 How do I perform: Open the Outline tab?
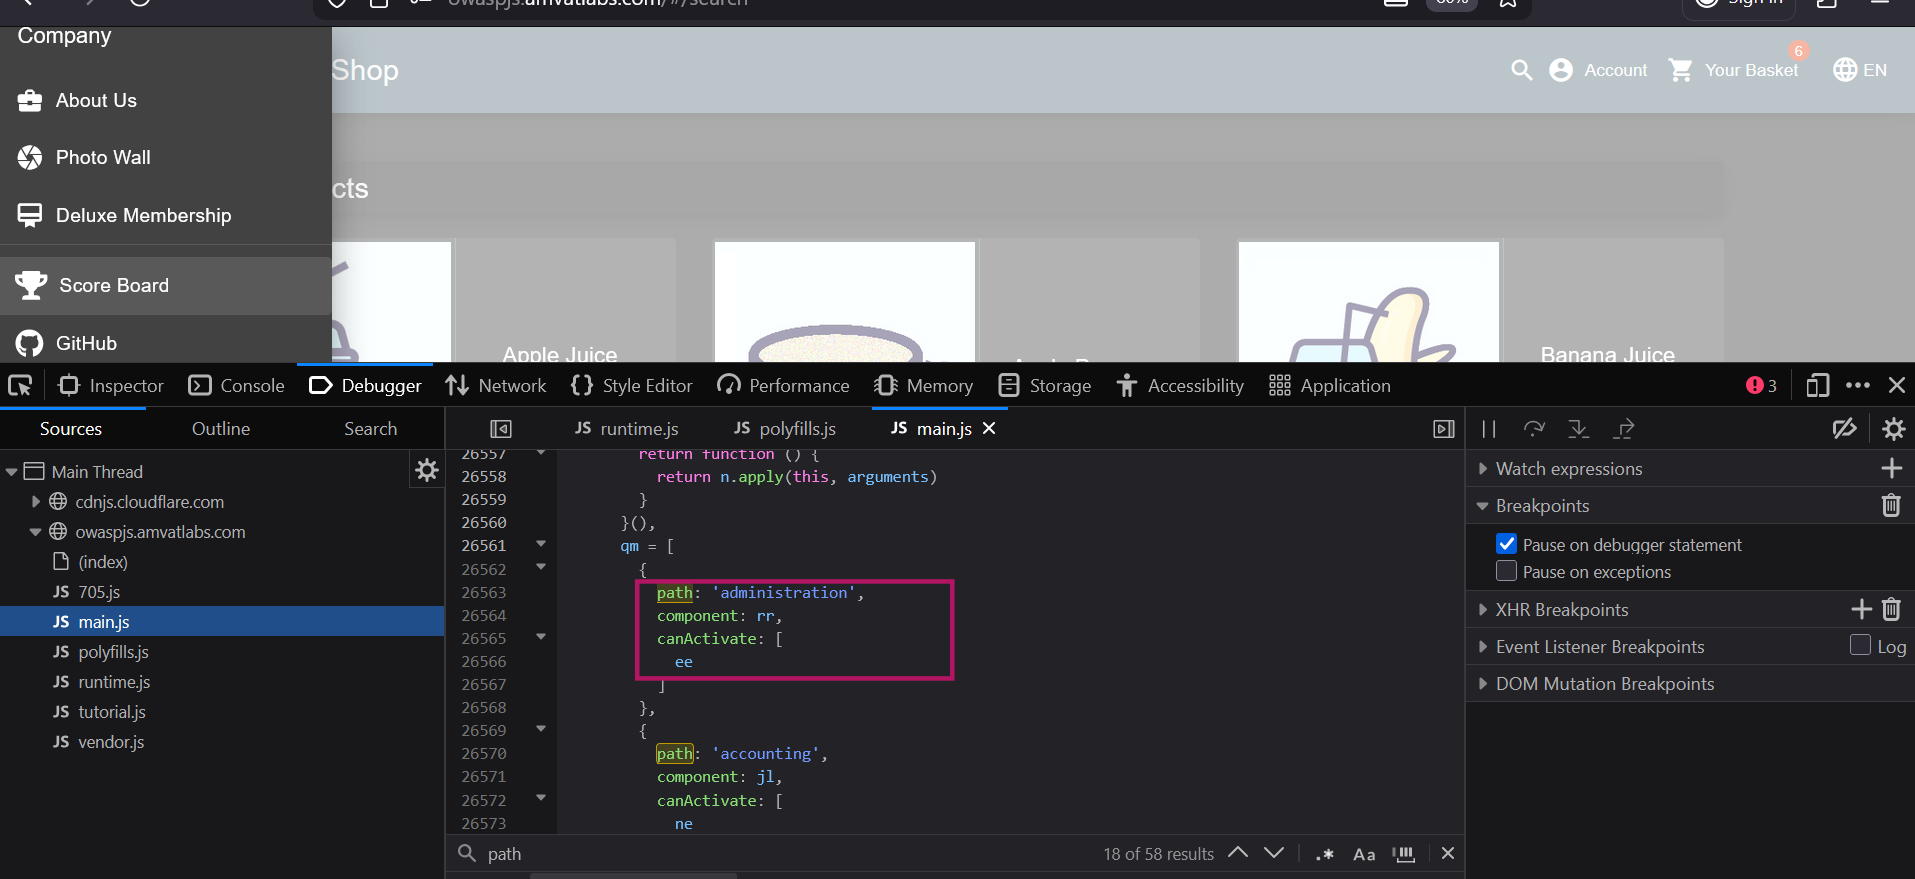point(221,429)
